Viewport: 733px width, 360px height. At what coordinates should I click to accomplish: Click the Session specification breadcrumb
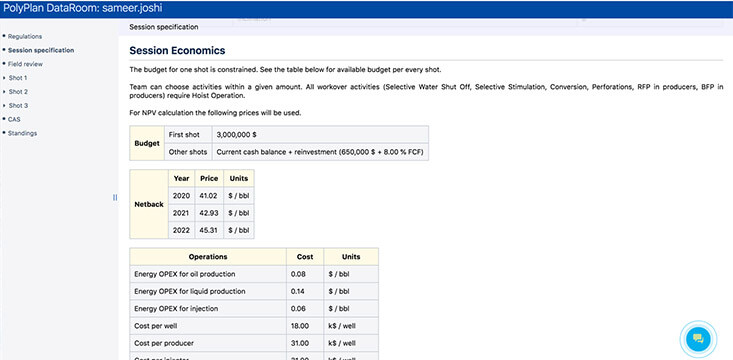click(164, 27)
